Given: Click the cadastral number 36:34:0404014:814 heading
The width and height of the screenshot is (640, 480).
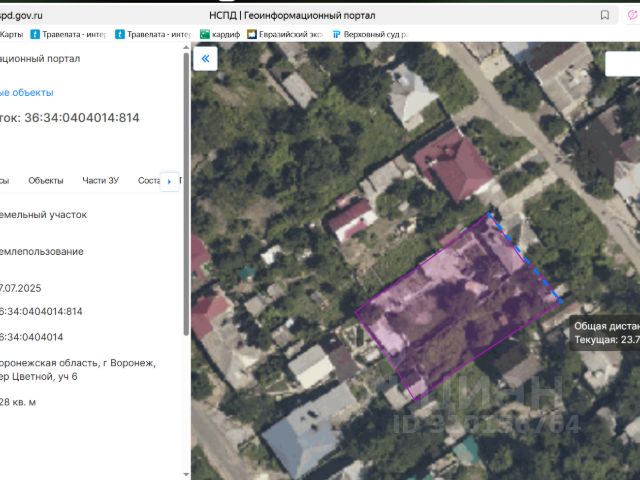Looking at the screenshot, I should point(70,118).
